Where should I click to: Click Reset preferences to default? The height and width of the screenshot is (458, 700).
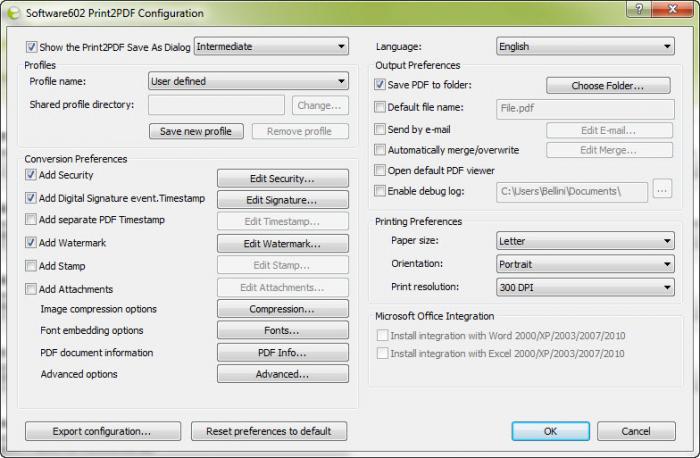pos(269,431)
